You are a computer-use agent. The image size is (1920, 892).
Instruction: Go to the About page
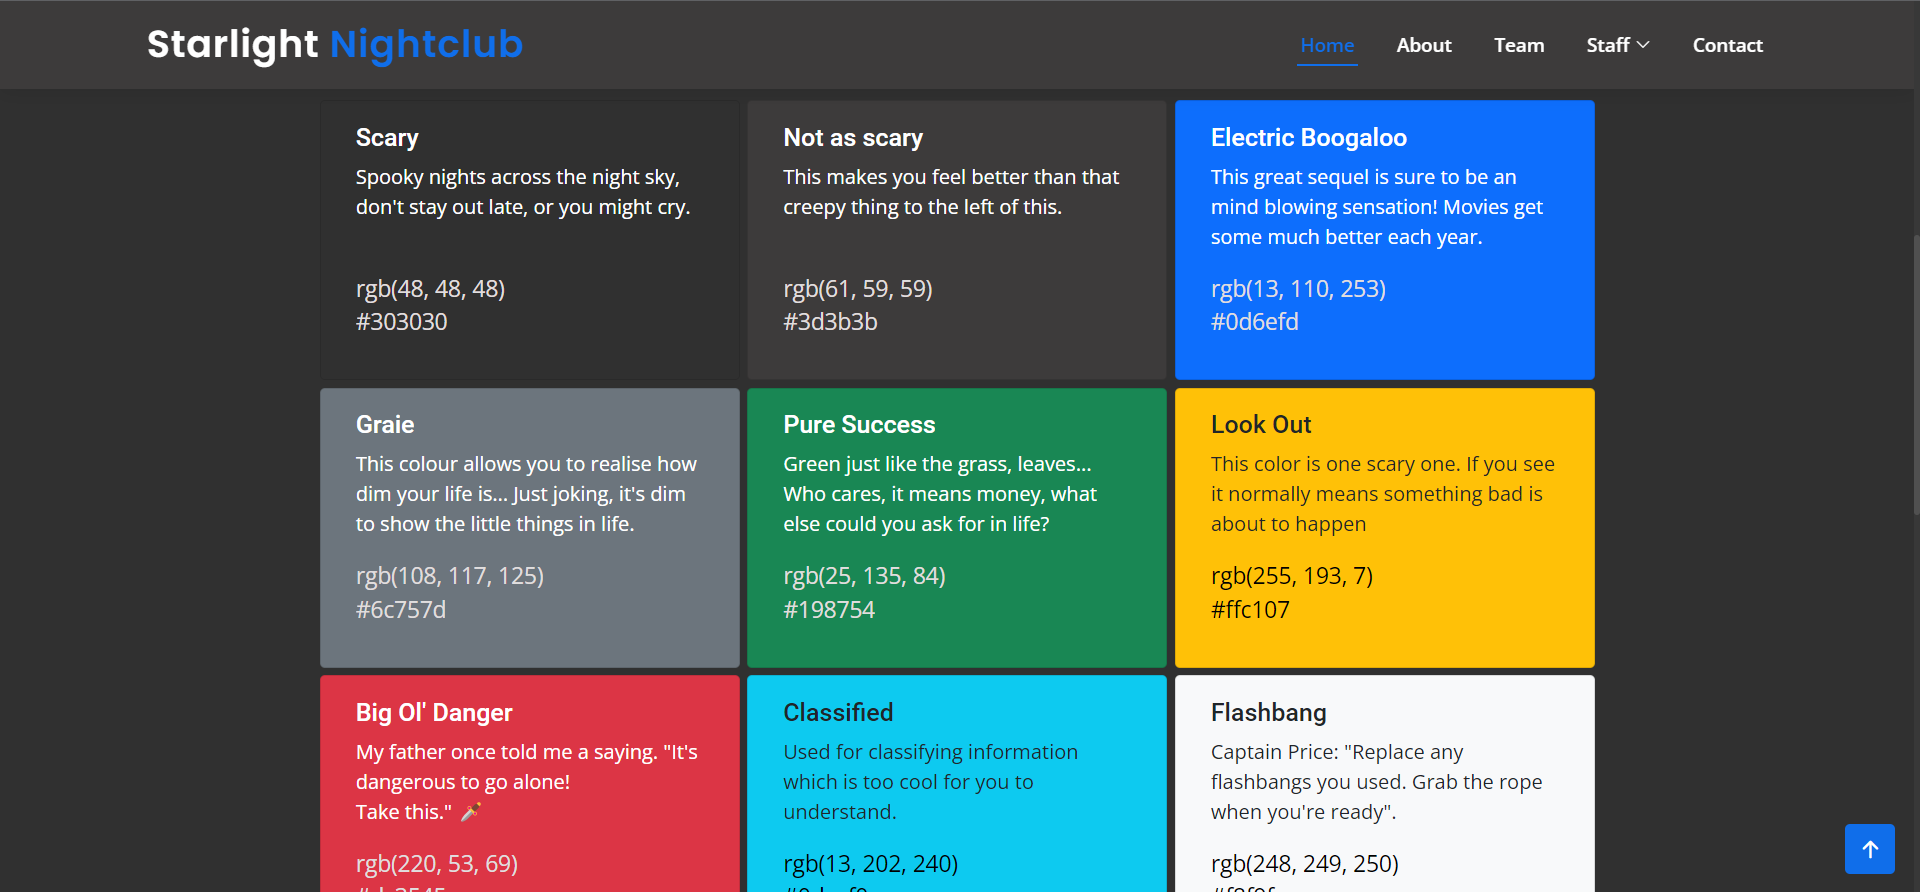coord(1423,45)
